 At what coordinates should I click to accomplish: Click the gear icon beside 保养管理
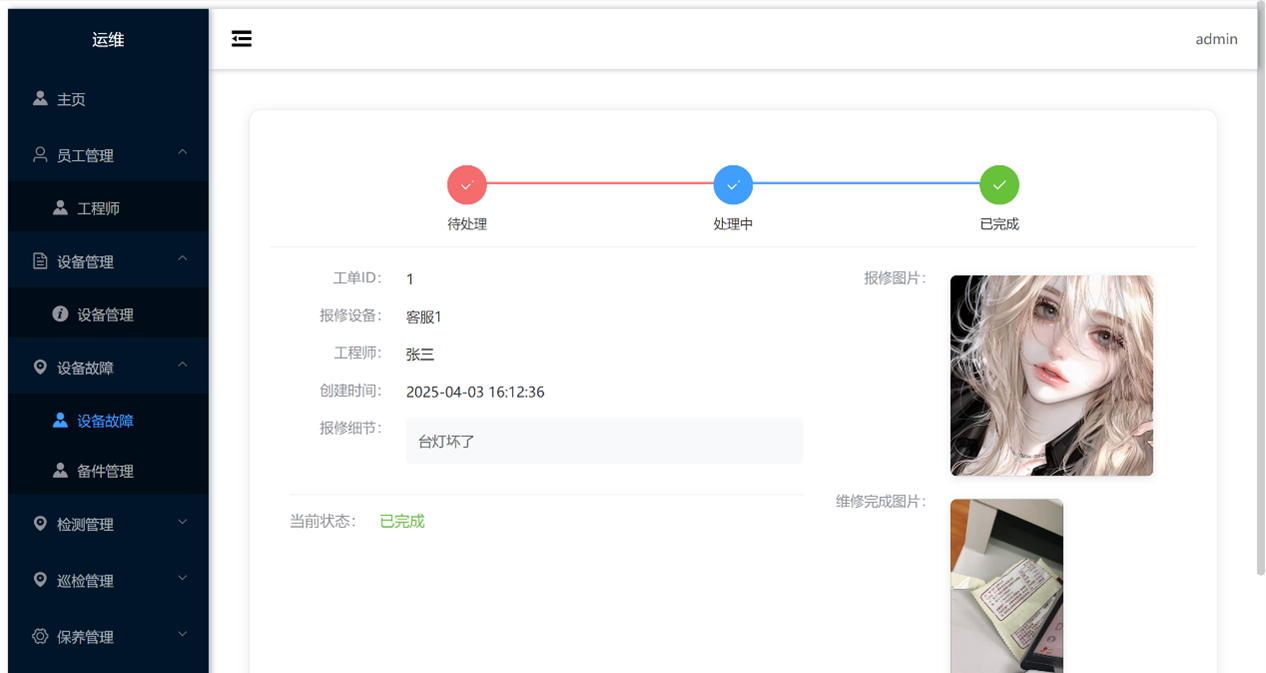click(40, 636)
